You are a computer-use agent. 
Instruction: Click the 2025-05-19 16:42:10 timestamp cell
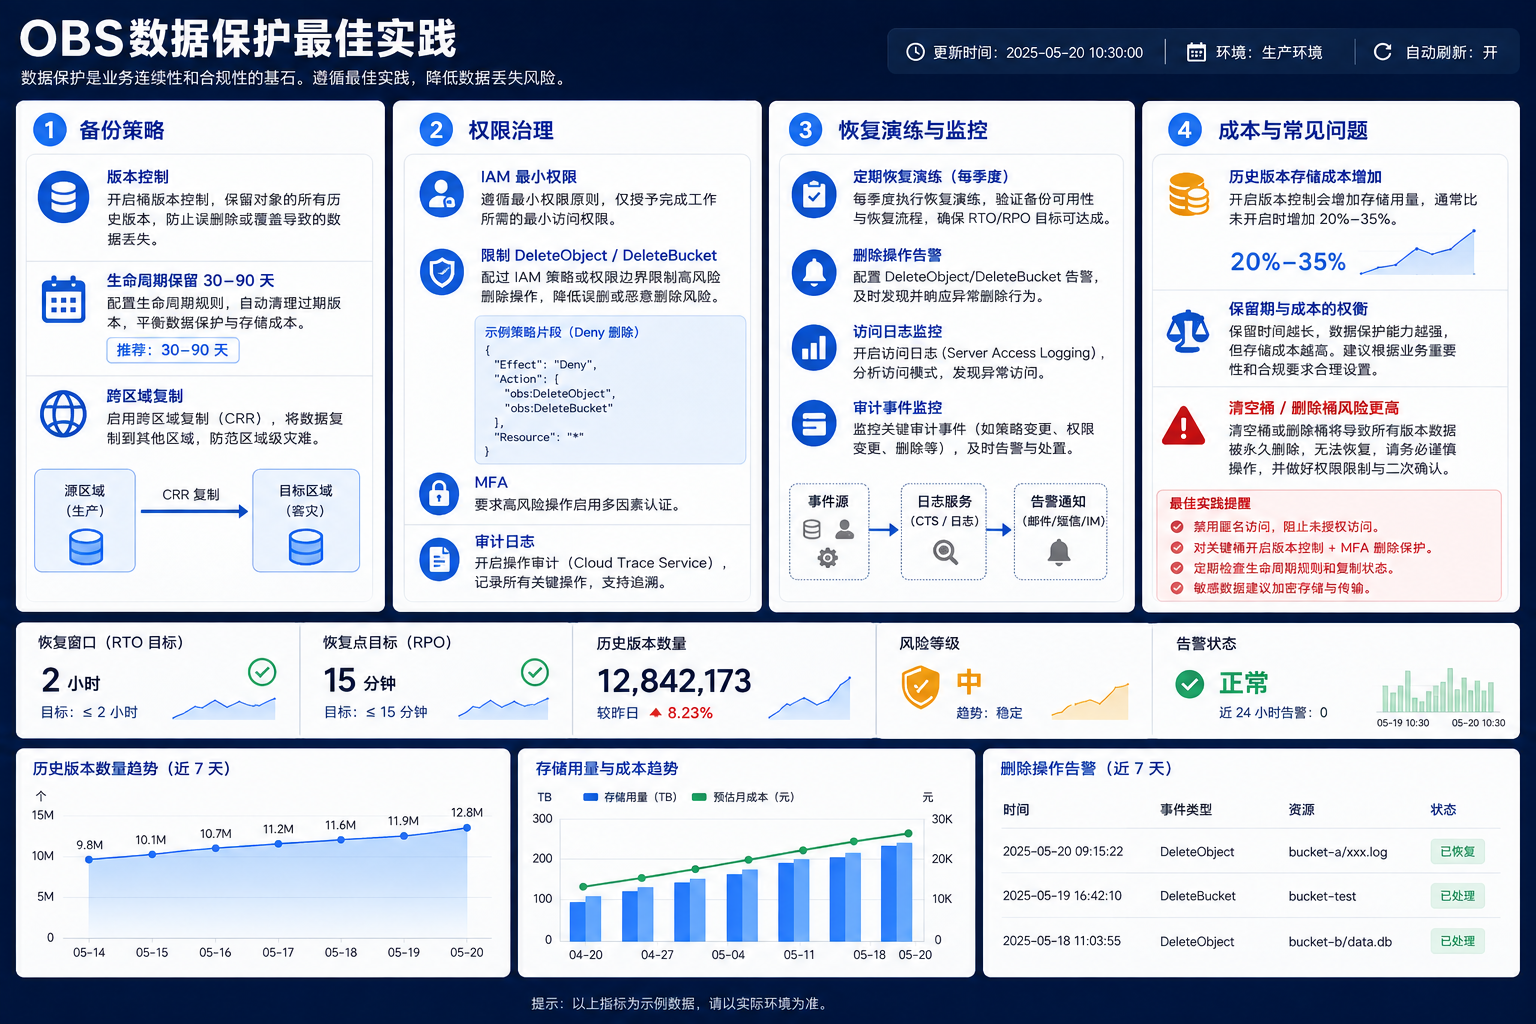(x=1062, y=896)
